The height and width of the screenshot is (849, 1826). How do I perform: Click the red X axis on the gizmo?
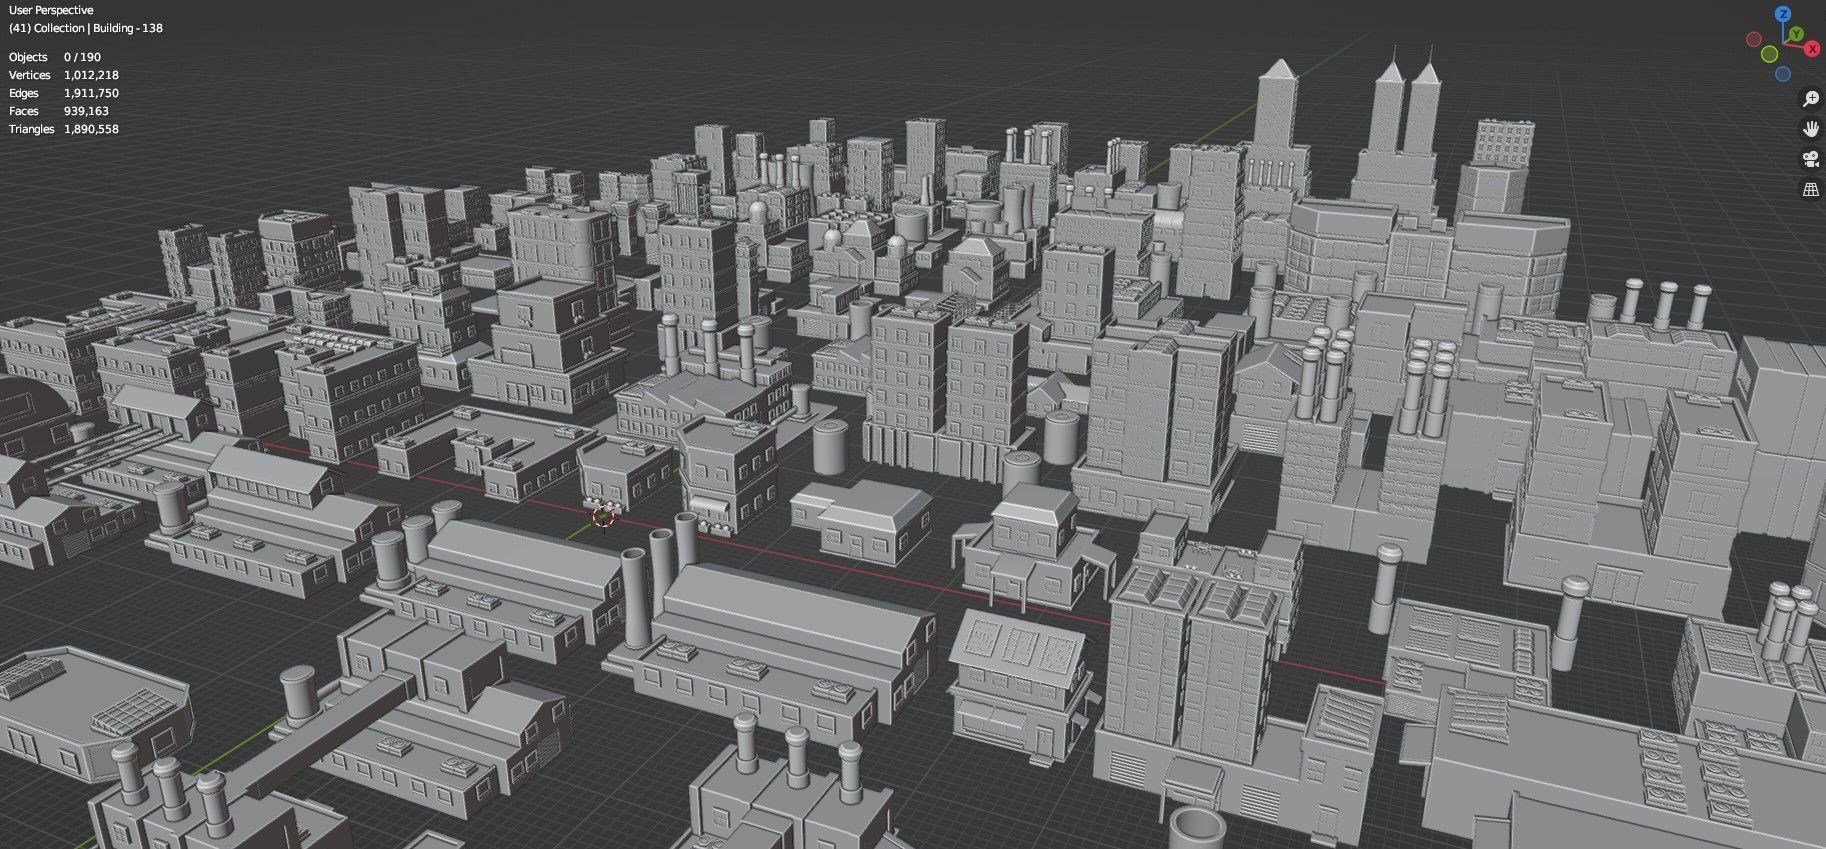click(x=1812, y=49)
